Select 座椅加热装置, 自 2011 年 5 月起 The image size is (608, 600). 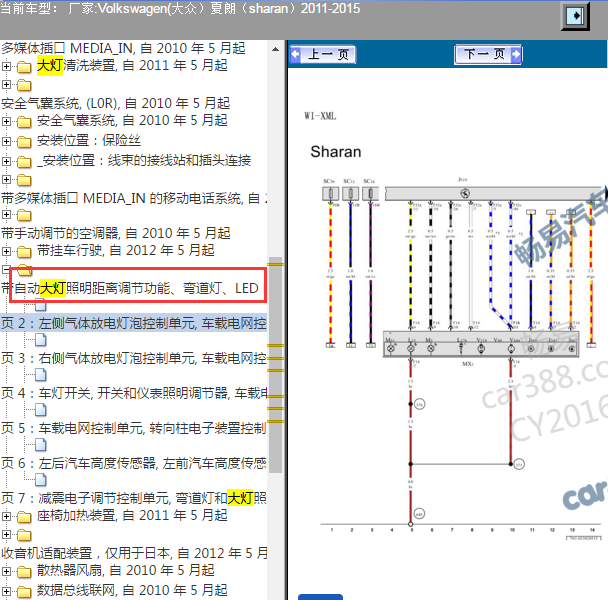pyautogui.click(x=132, y=516)
